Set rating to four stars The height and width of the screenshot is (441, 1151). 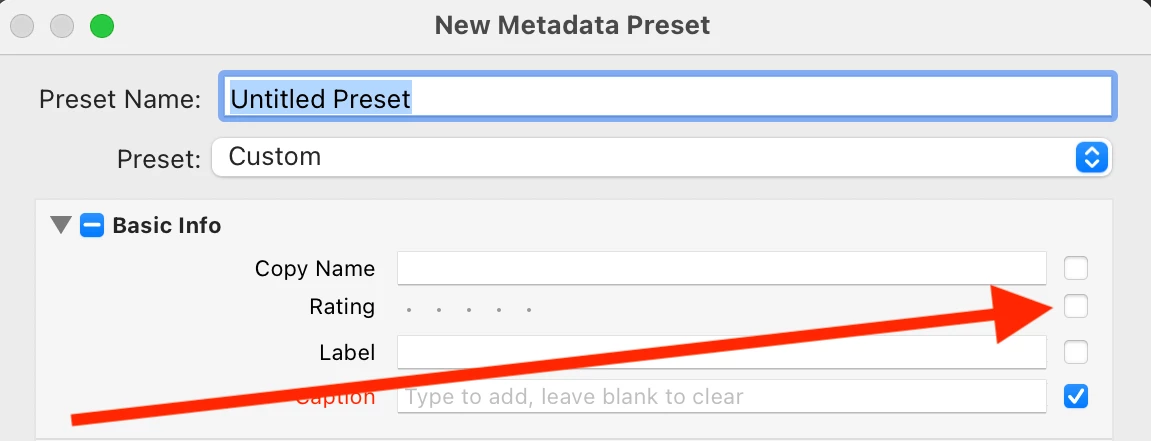tap(499, 309)
